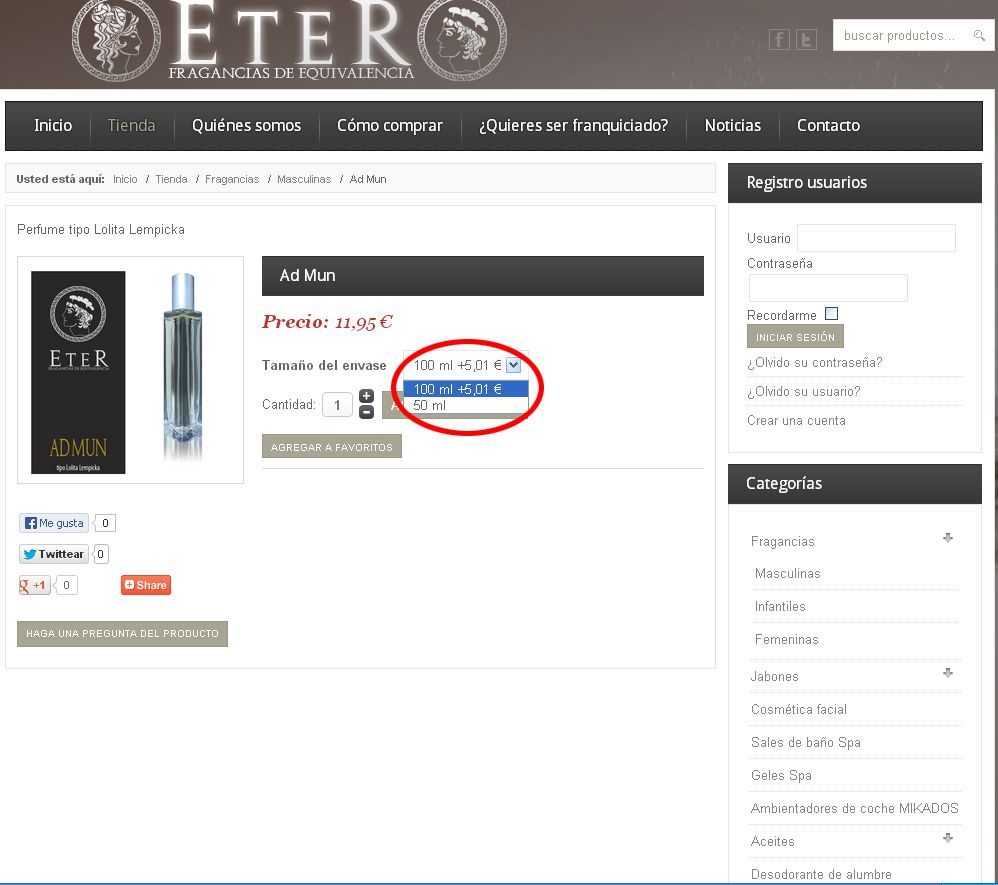Image resolution: width=998 pixels, height=885 pixels.
Task: Click Inicio in the breadcrumb
Action: coord(125,180)
